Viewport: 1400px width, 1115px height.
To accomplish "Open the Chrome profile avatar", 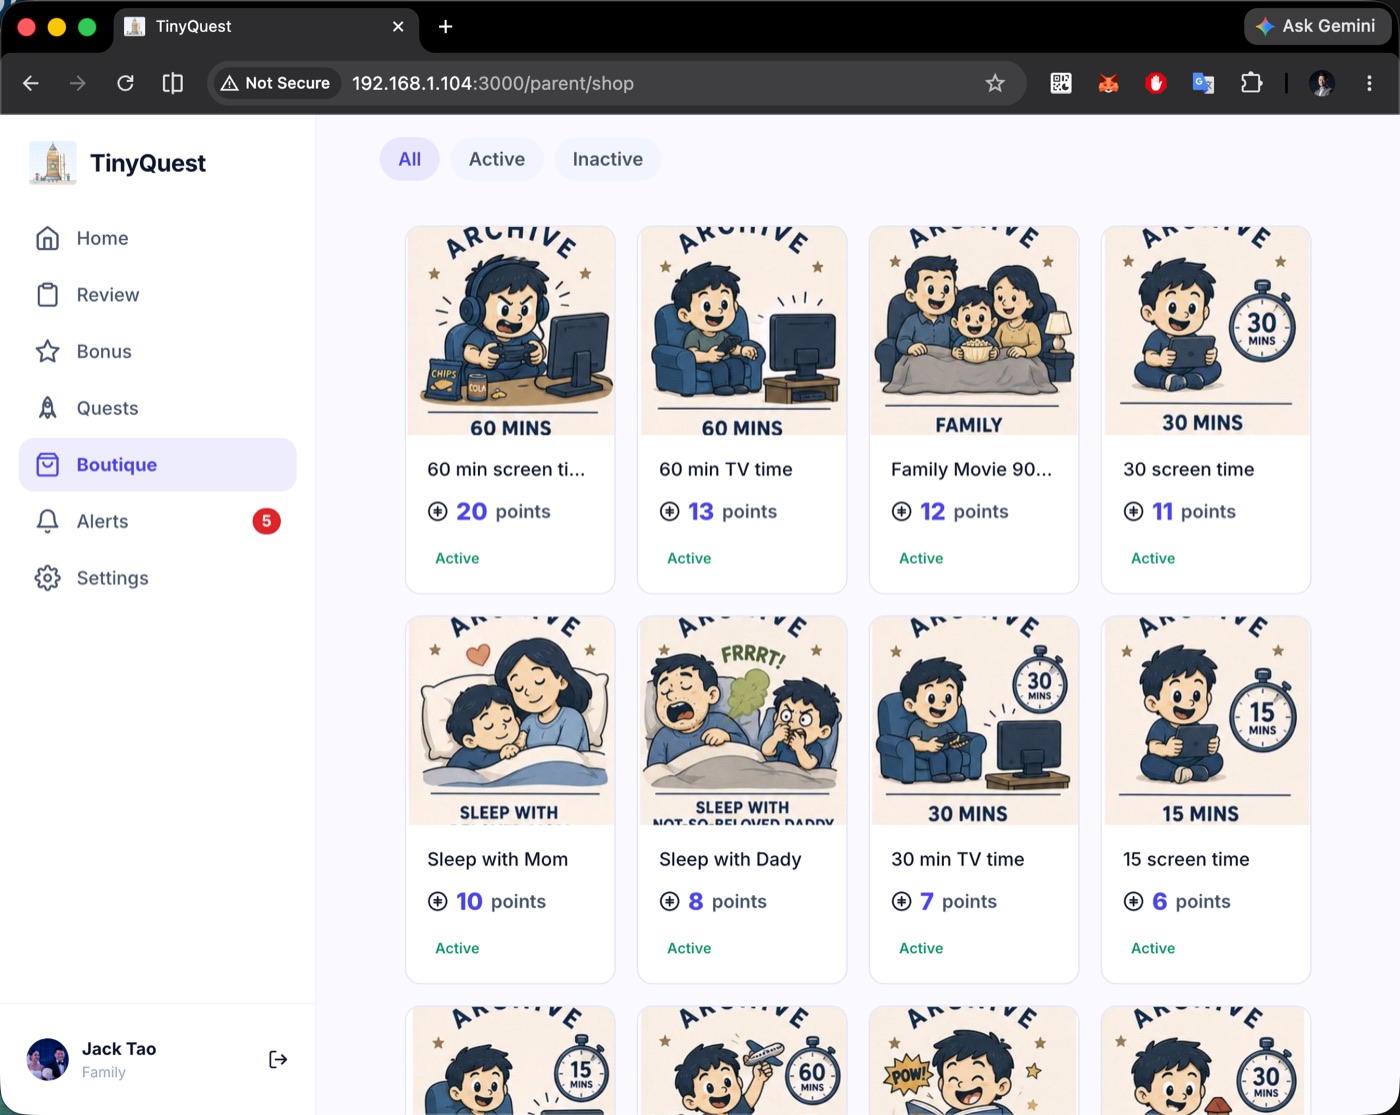I will 1322,83.
